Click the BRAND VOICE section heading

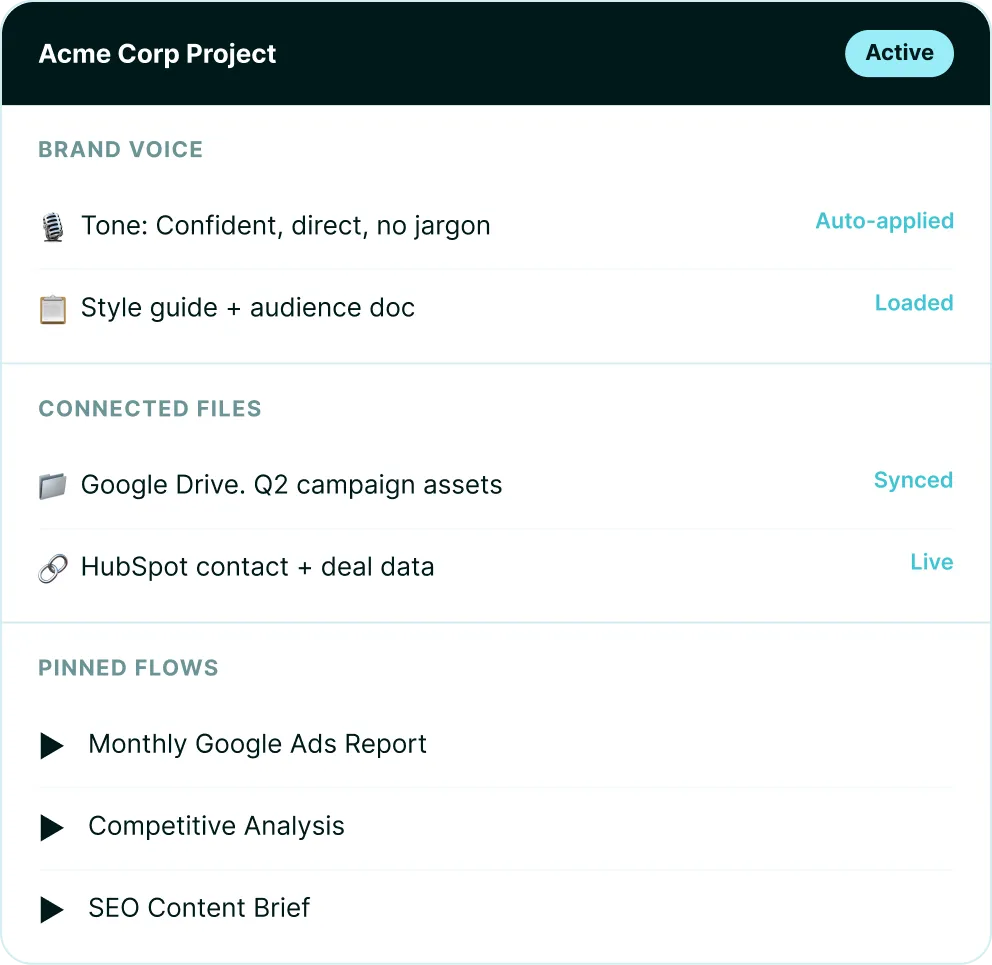tap(121, 149)
